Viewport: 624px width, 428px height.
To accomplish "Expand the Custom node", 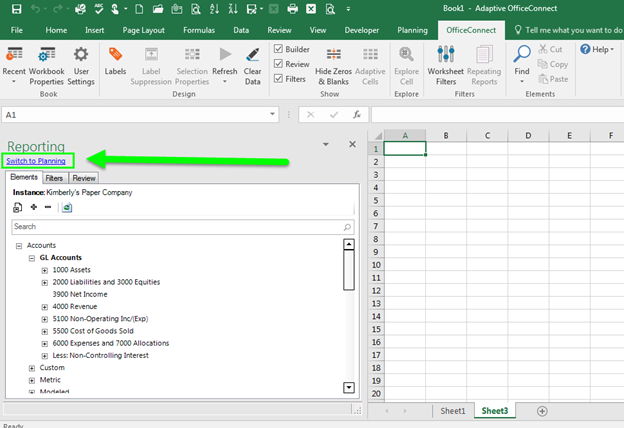I will point(31,368).
